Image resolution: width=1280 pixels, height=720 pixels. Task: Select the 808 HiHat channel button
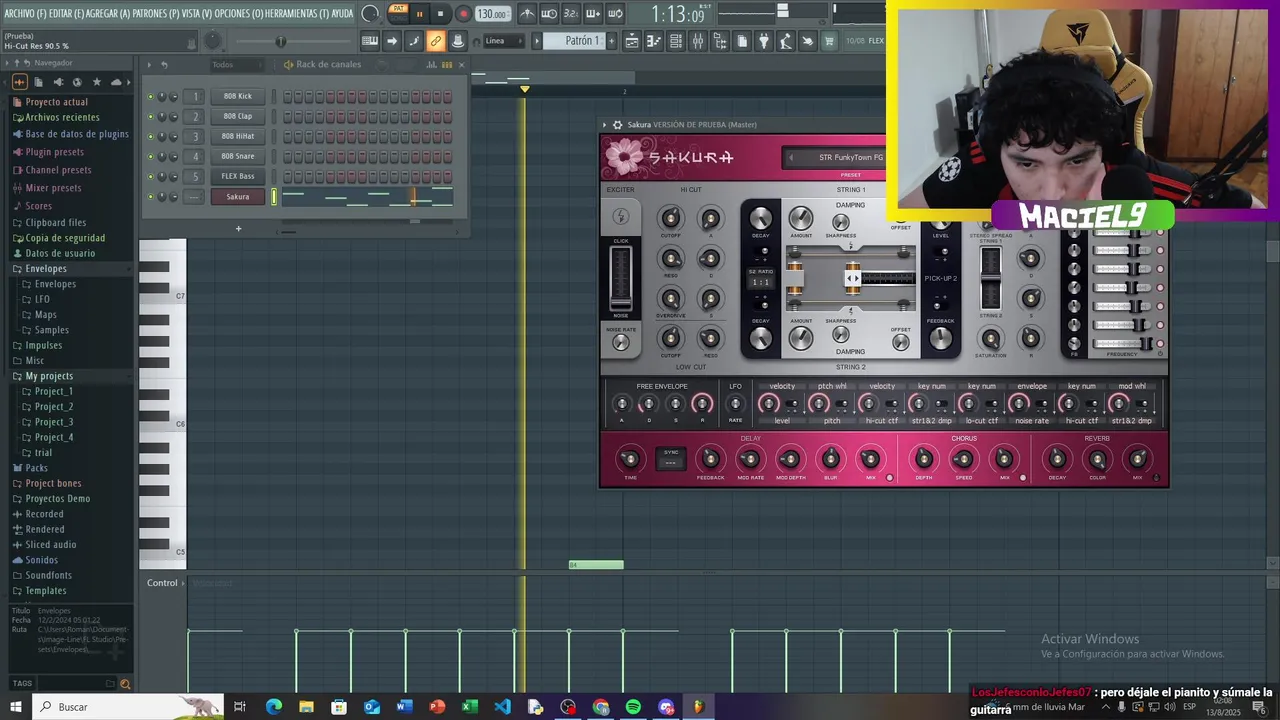coord(237,136)
